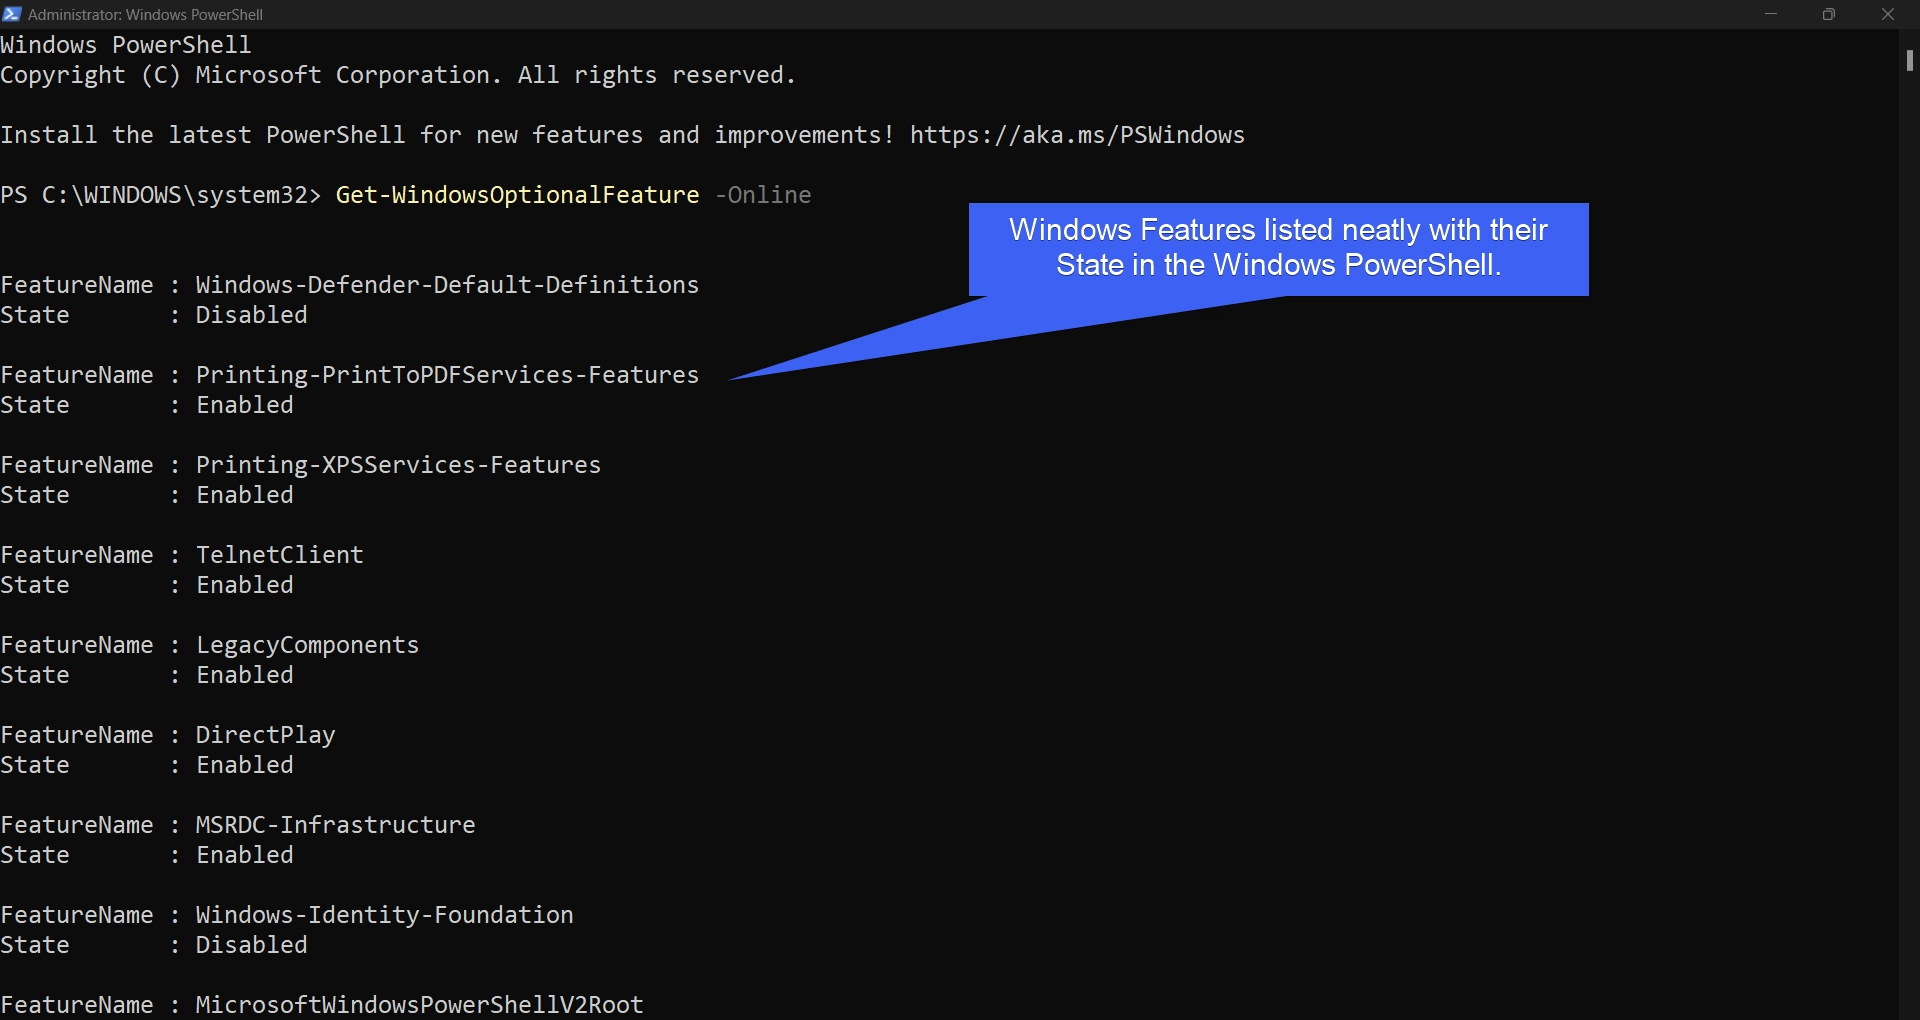Image resolution: width=1920 pixels, height=1020 pixels.
Task: Click Printing-PrintToPDFServices-Features feature name
Action: point(447,375)
